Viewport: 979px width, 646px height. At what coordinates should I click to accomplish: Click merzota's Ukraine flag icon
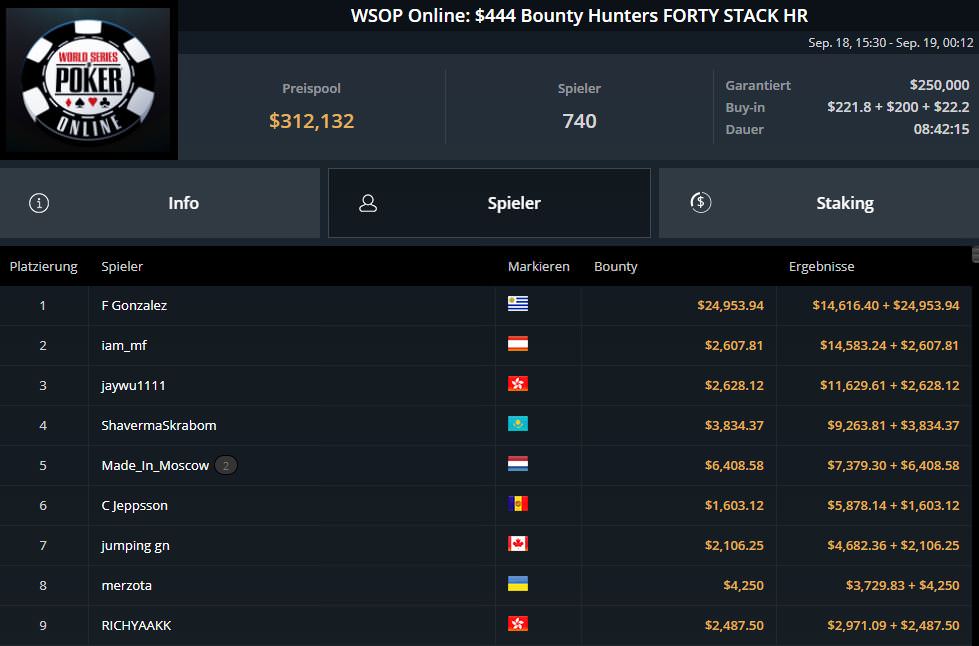coord(518,584)
